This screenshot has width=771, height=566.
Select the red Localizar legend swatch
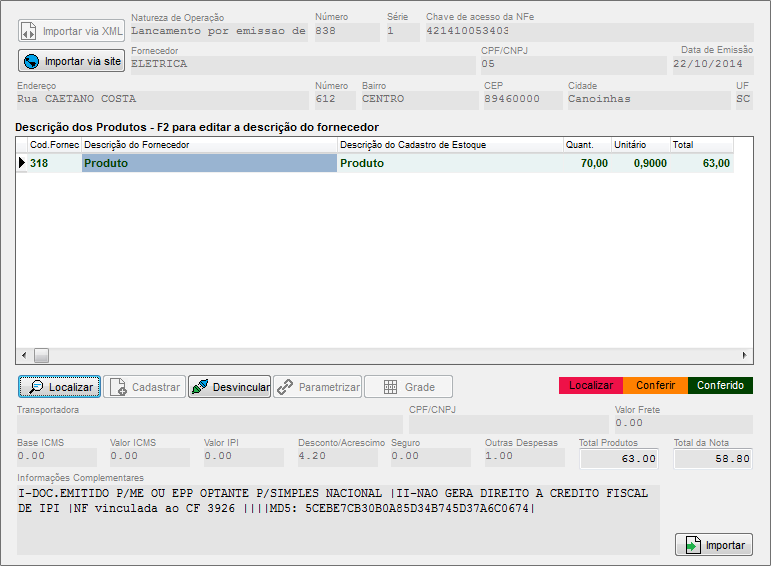(591, 386)
